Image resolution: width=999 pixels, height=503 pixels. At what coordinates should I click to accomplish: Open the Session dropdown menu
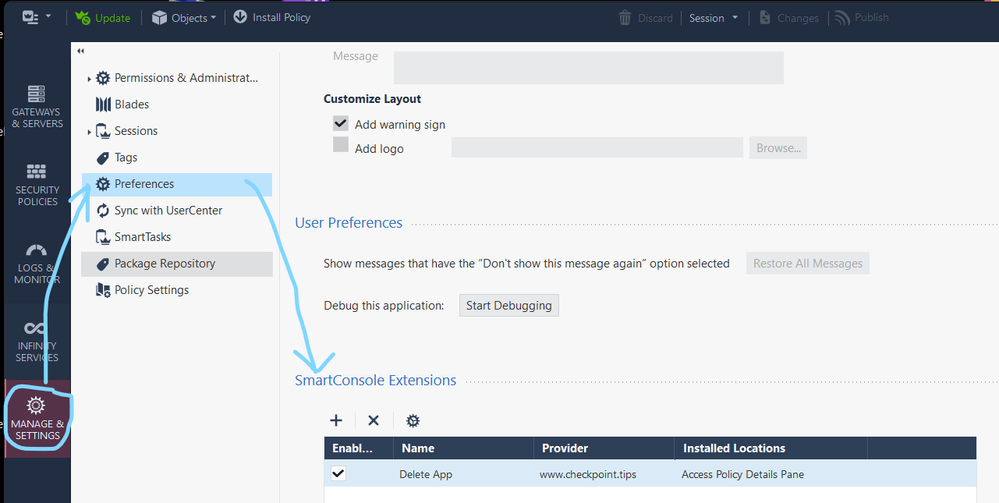[x=714, y=18]
